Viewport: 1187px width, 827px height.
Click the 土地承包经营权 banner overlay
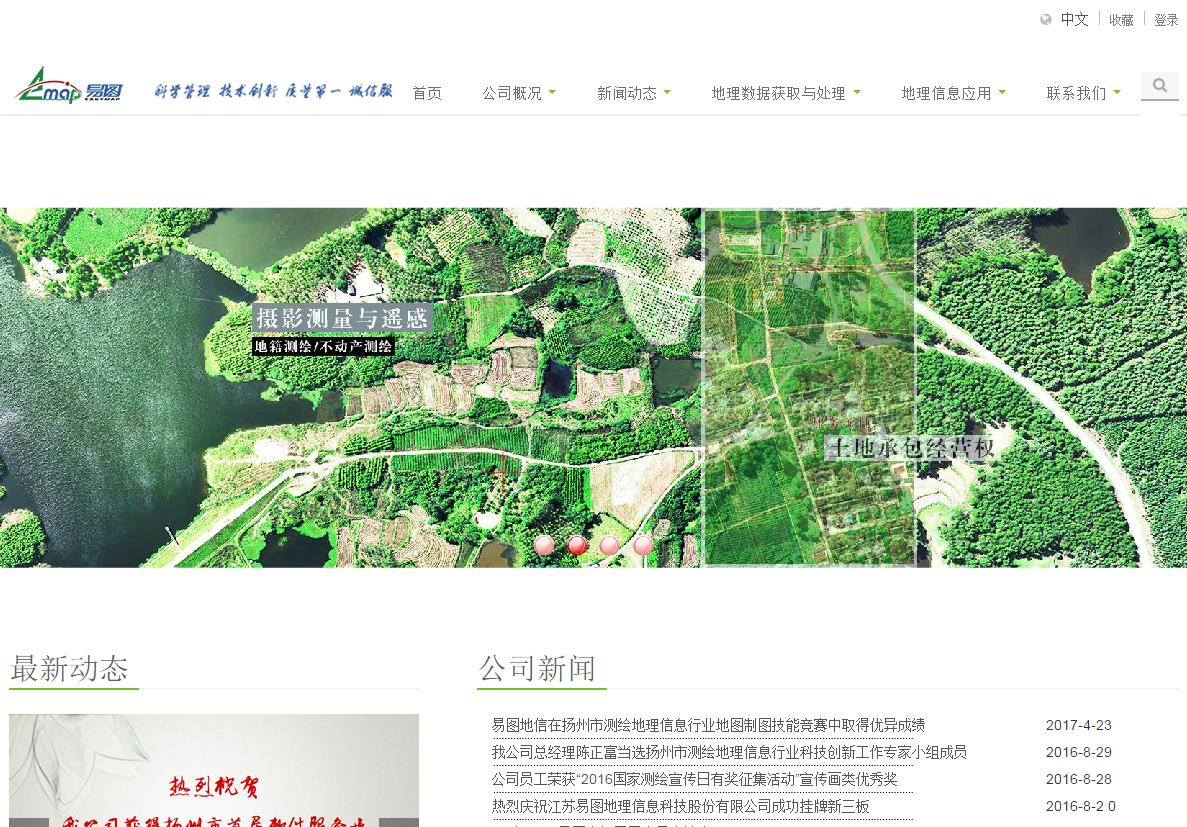tap(909, 448)
